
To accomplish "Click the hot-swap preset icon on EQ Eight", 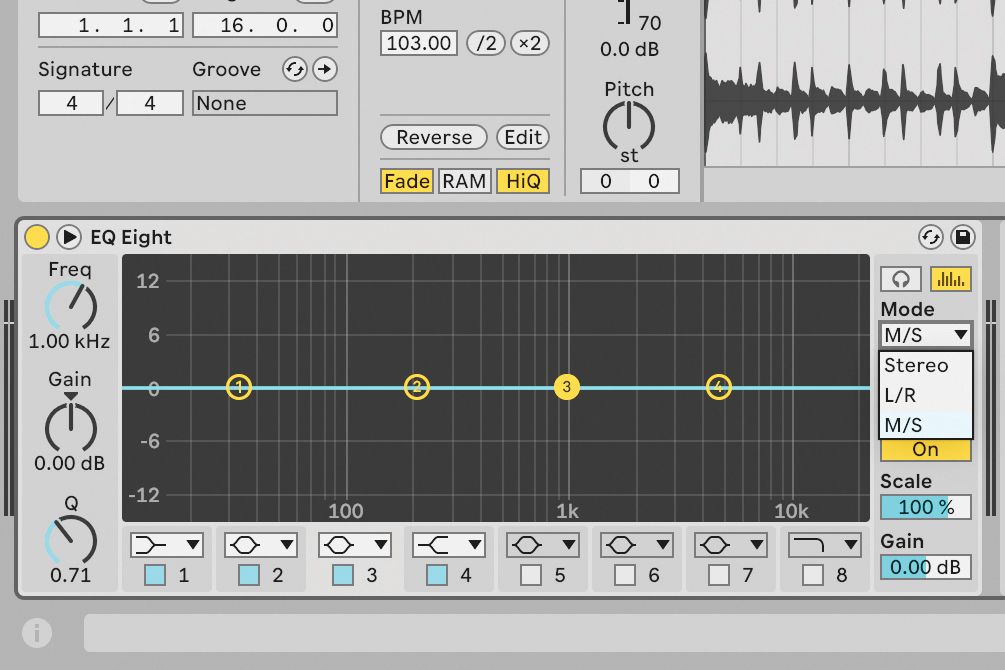I will (932, 237).
